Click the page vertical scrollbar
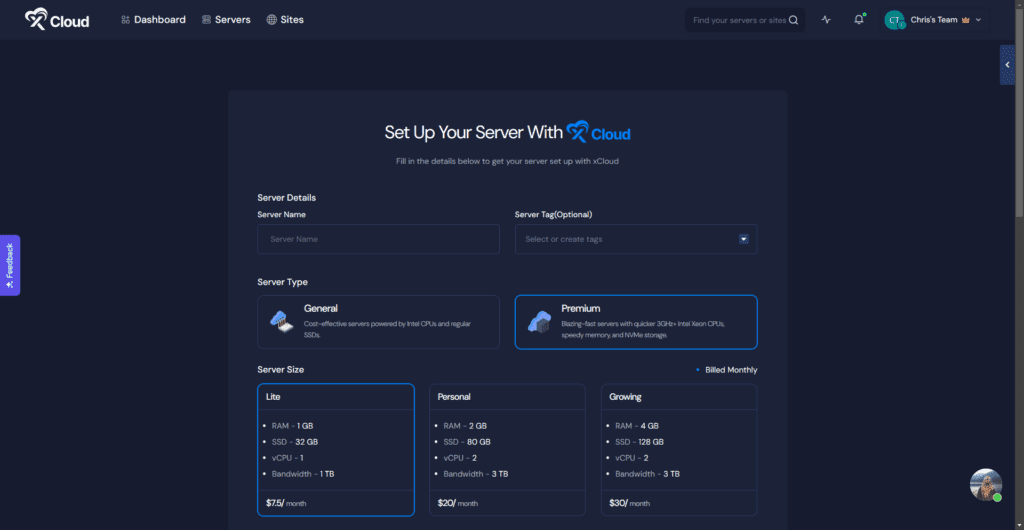The height and width of the screenshot is (530, 1024). (x=1018, y=120)
